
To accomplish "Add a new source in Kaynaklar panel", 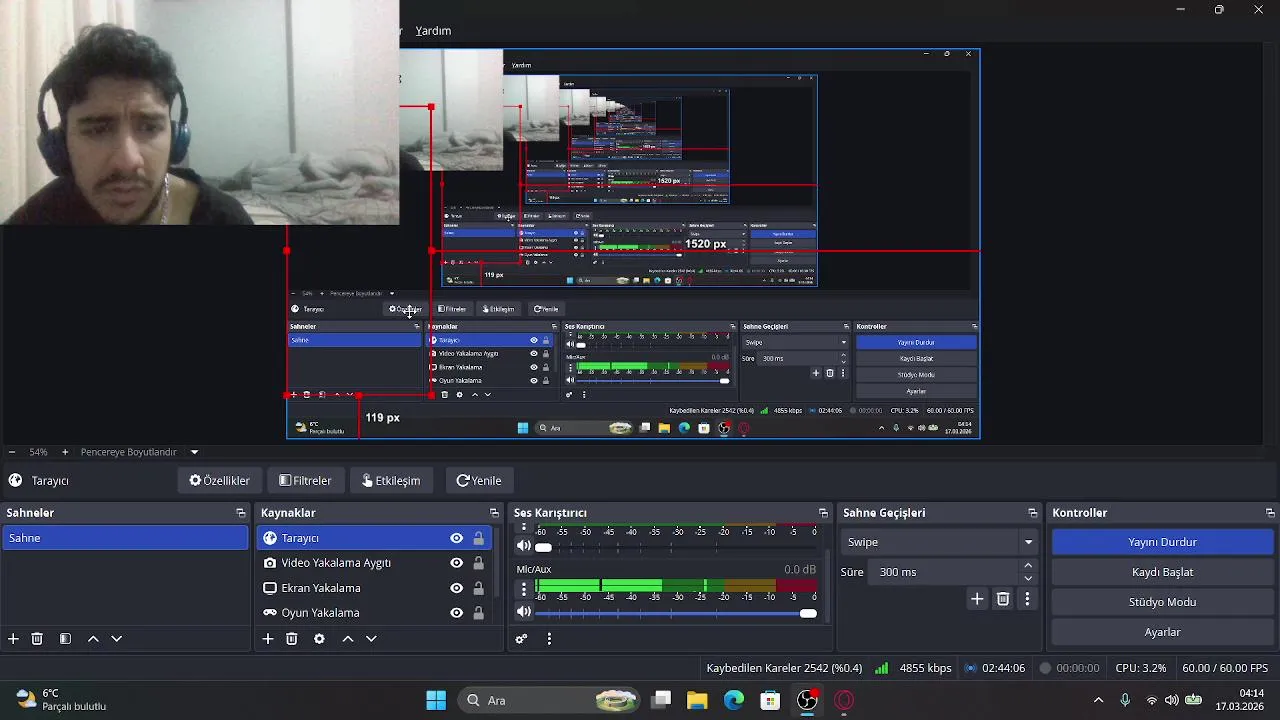I will point(268,638).
